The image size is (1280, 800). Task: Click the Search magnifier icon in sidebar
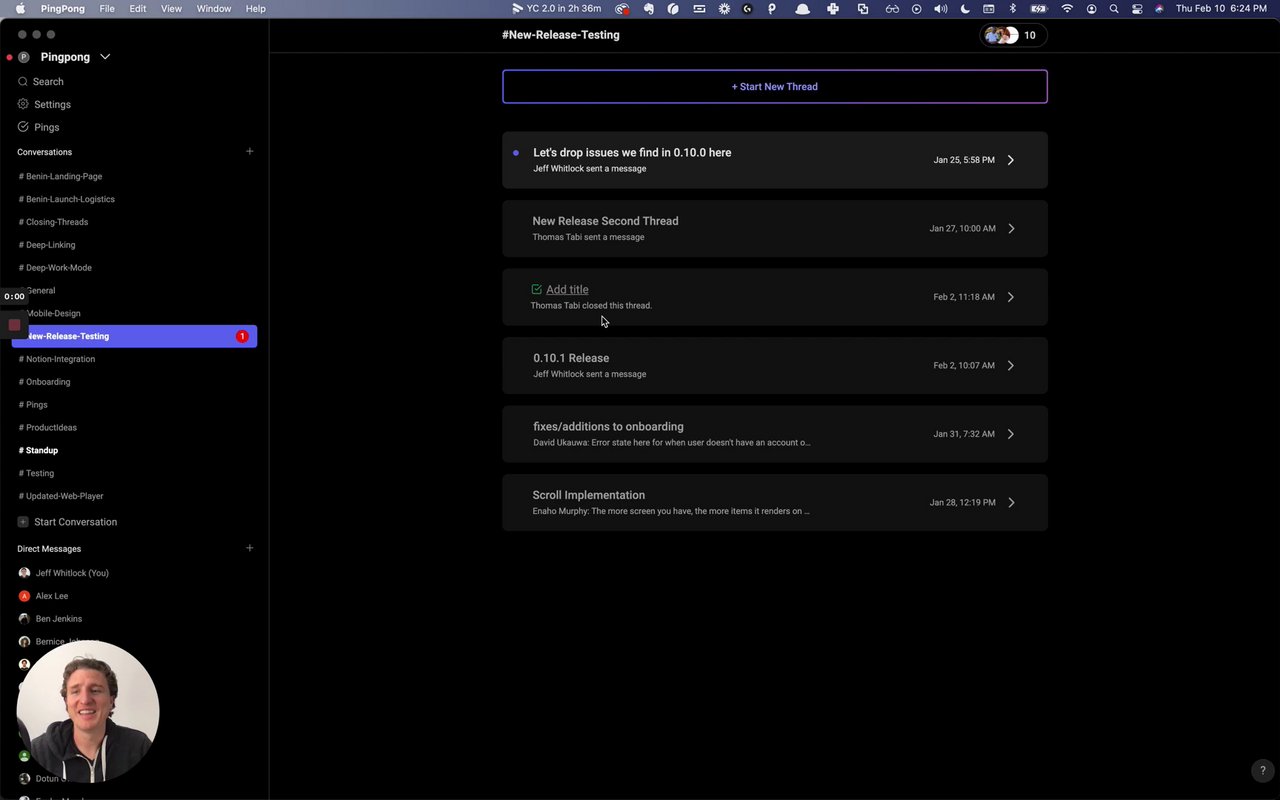(x=23, y=82)
